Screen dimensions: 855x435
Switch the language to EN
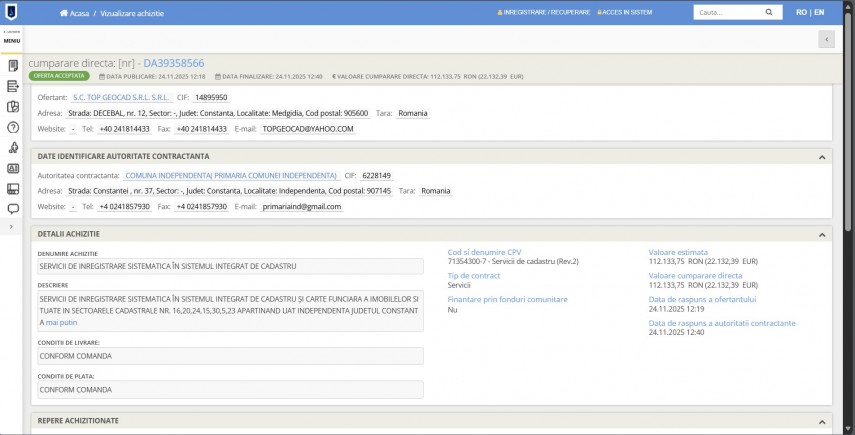pyautogui.click(x=819, y=13)
